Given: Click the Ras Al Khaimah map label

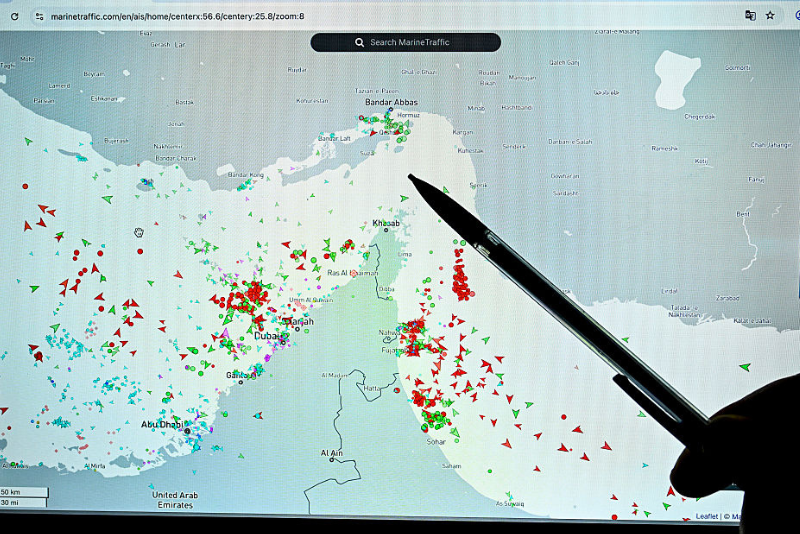Looking at the screenshot, I should coord(352,272).
